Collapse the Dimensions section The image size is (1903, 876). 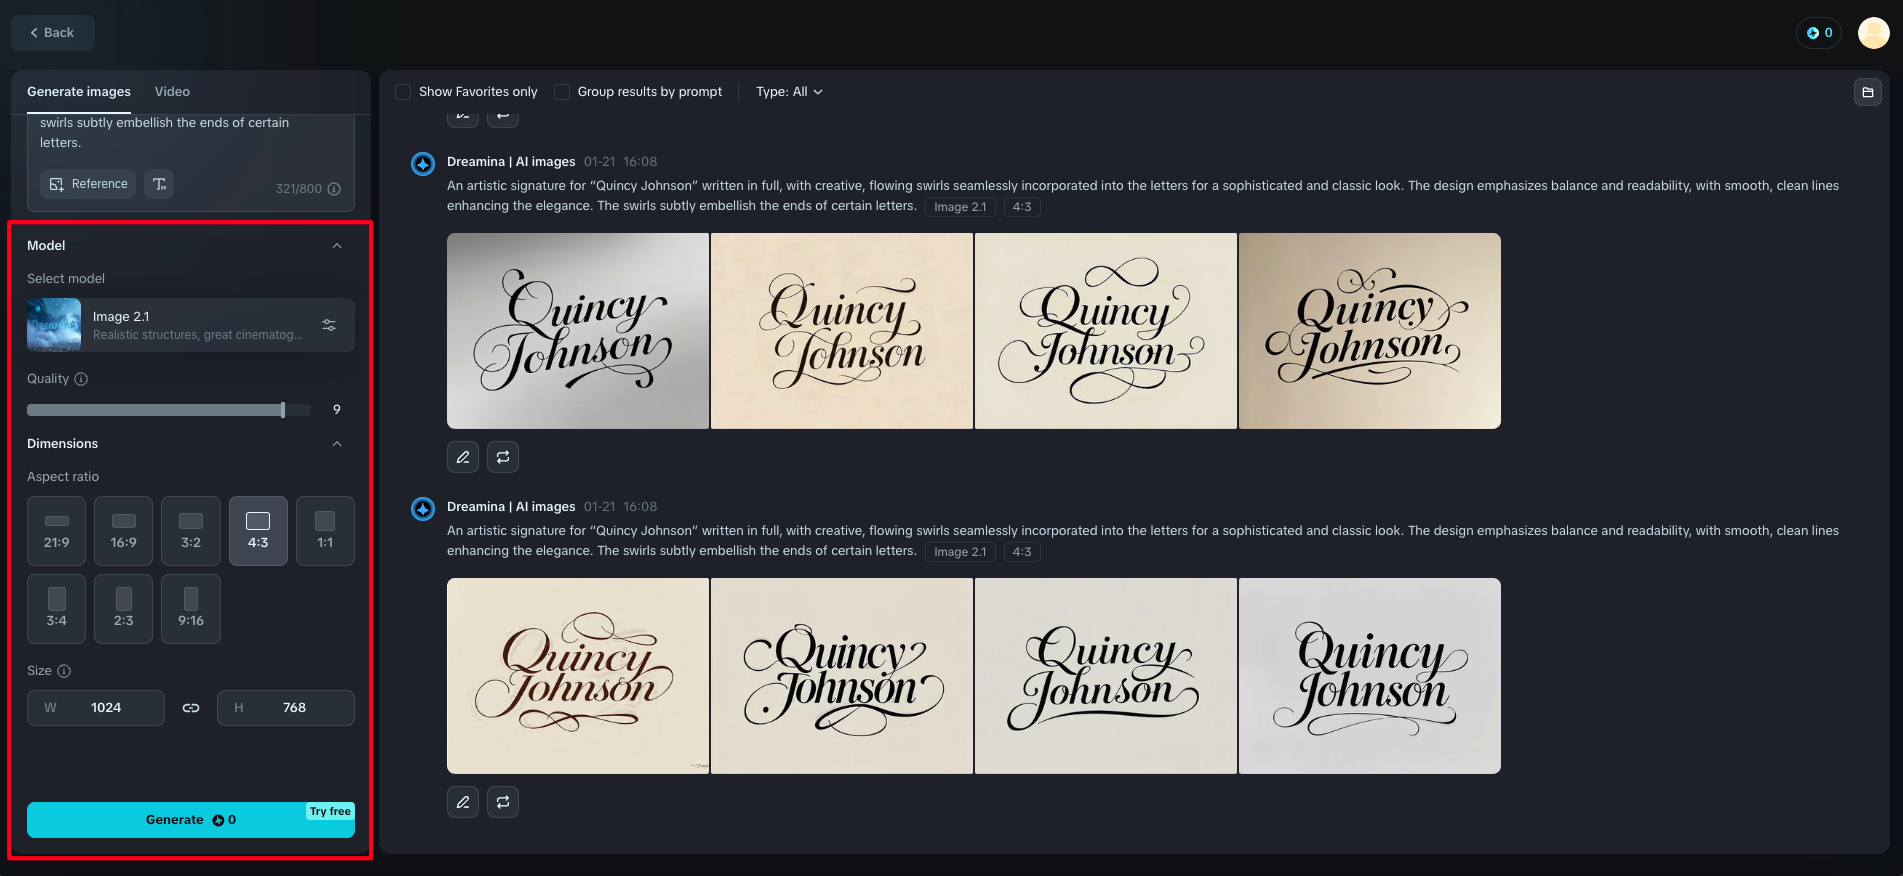(x=337, y=444)
